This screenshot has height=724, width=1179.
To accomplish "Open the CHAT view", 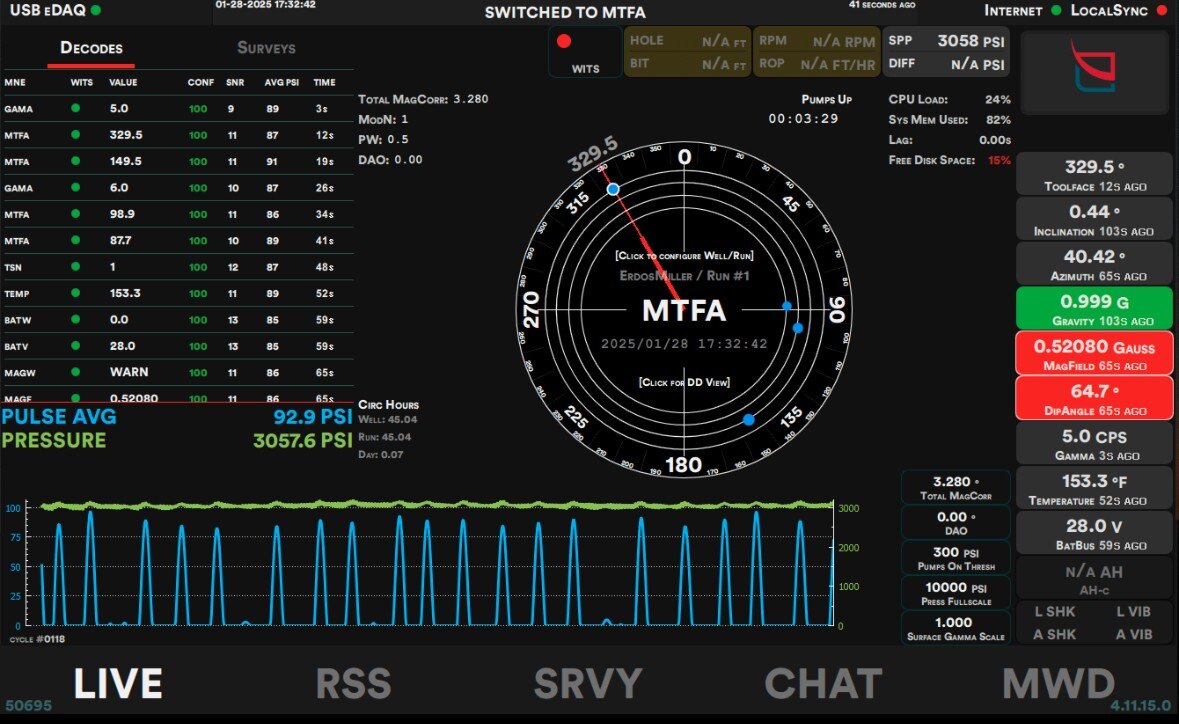I will click(x=823, y=683).
